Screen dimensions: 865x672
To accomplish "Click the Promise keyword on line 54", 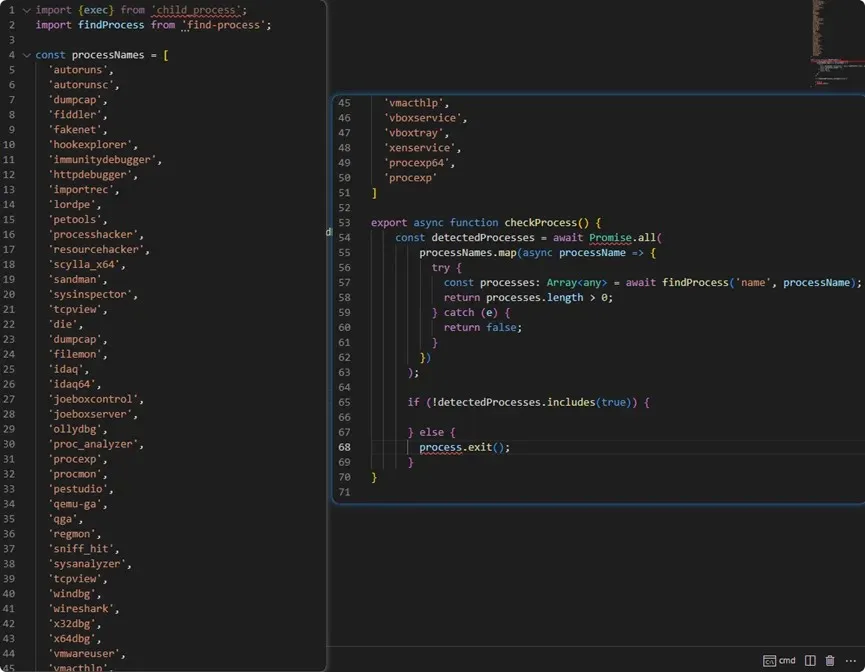I will (610, 238).
